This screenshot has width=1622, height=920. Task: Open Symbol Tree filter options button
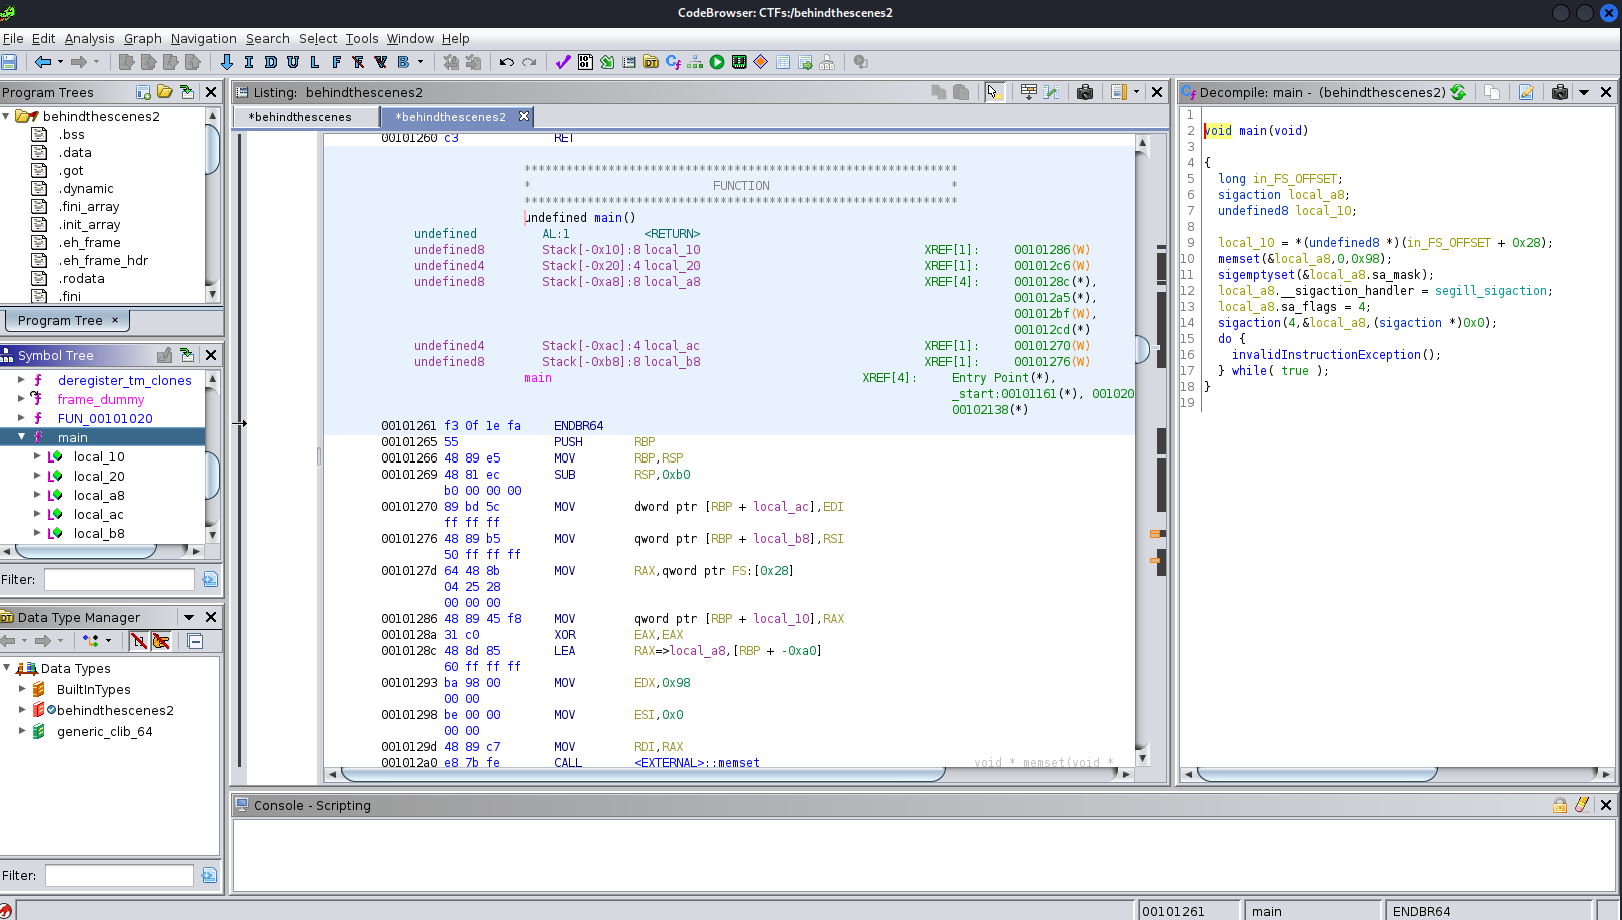click(x=209, y=579)
